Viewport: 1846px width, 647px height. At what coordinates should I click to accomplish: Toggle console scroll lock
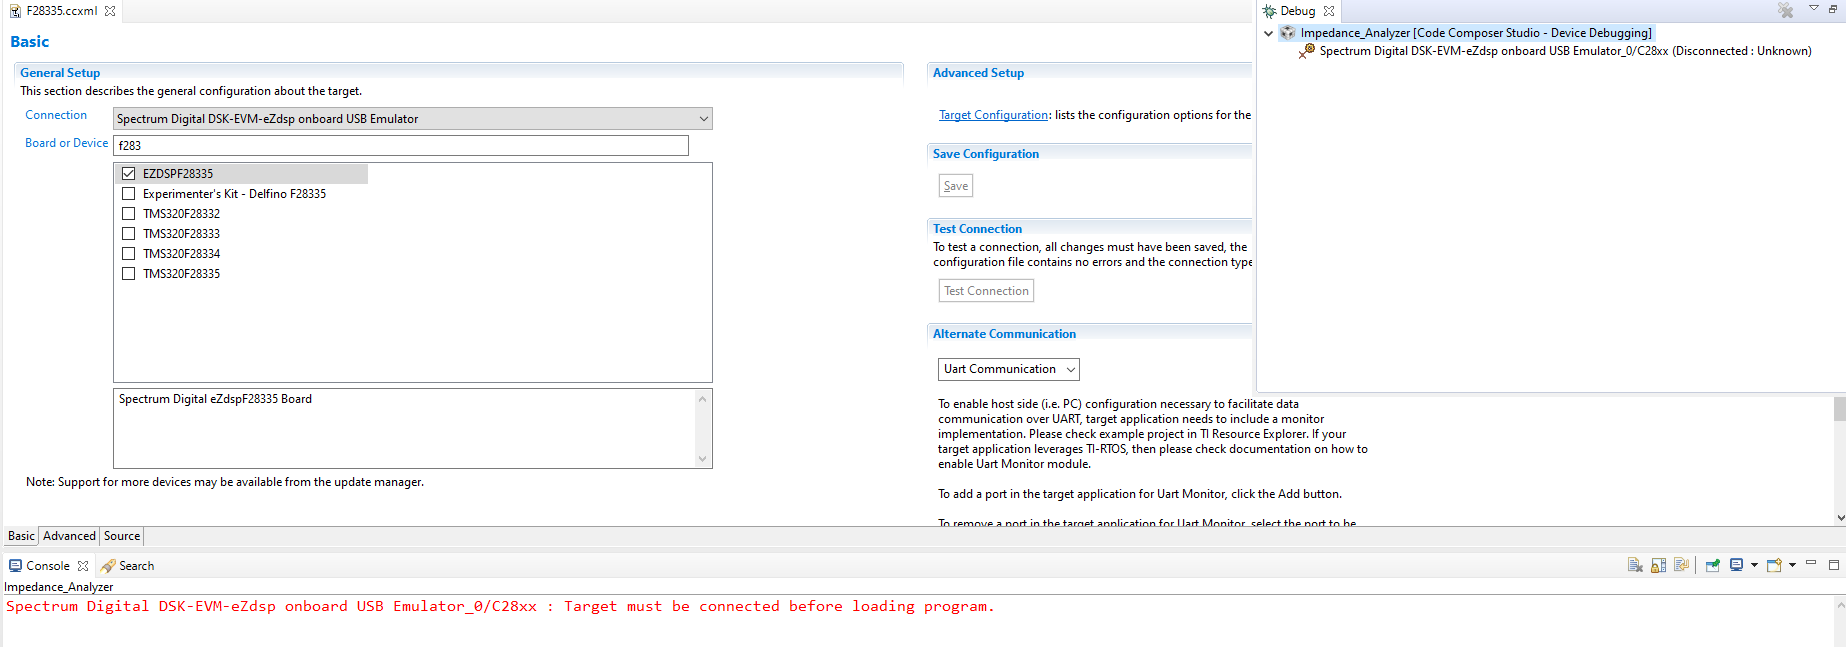tap(1658, 565)
